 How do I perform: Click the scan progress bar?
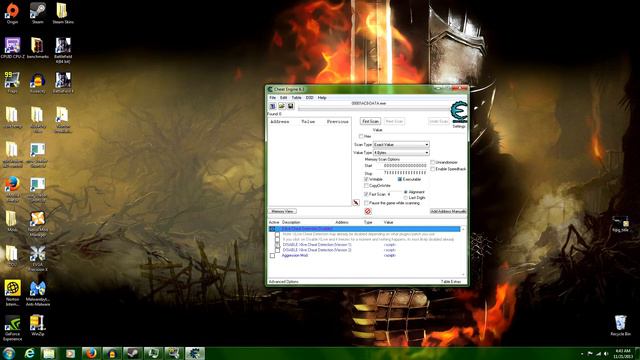tap(373, 109)
